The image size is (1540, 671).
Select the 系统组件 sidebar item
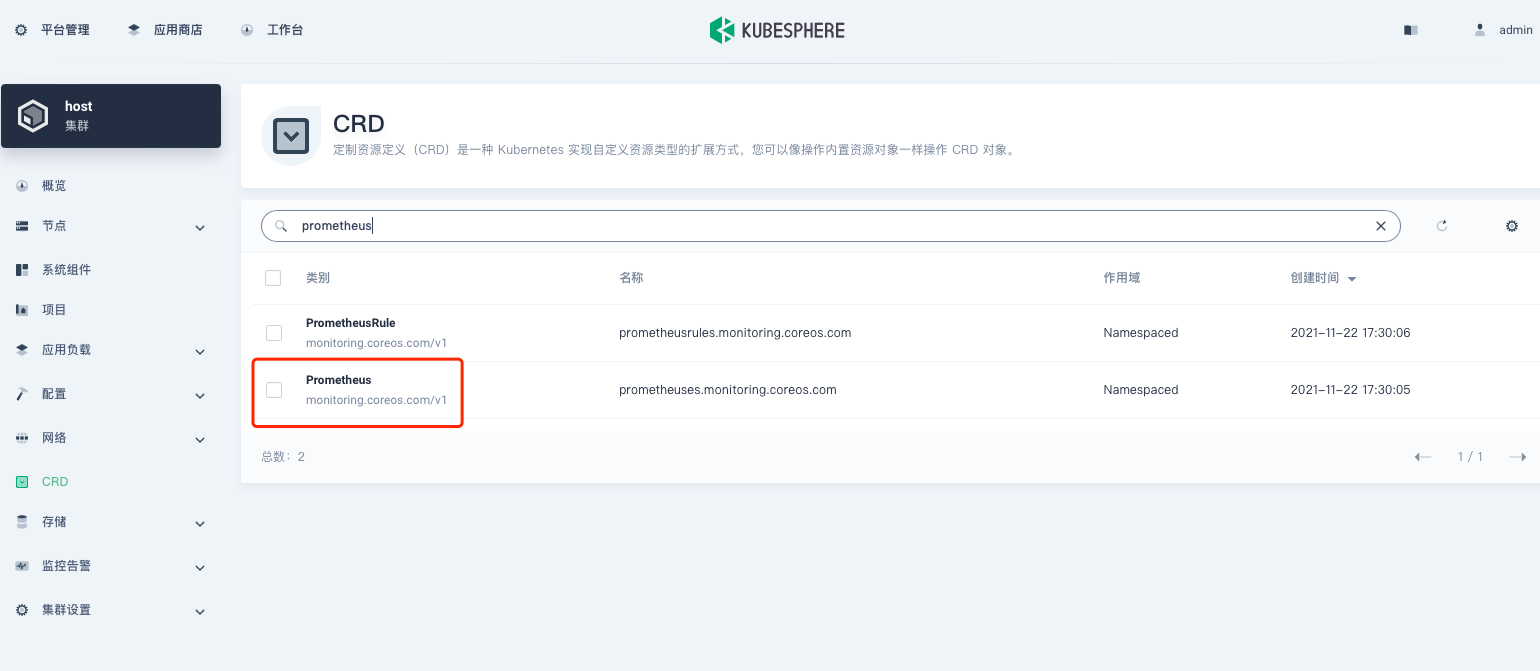coord(66,269)
